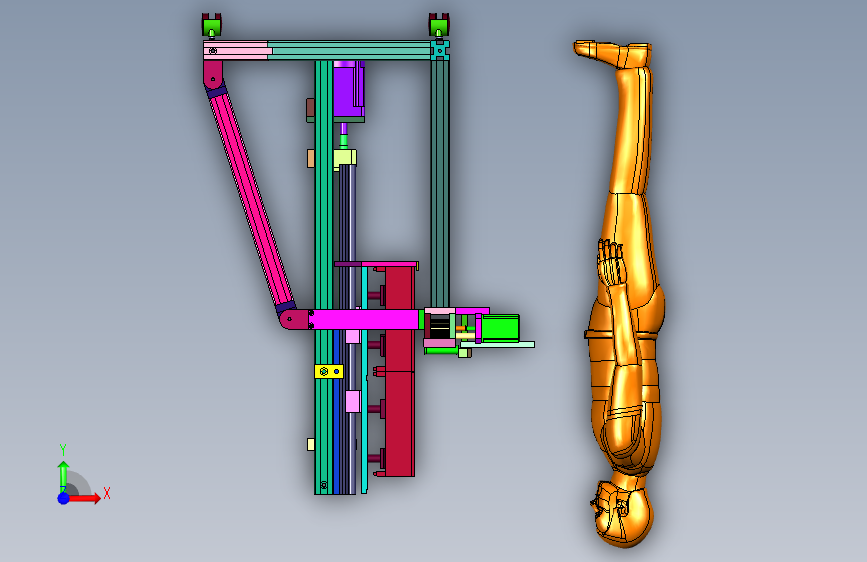Screen dimensions: 867x562
Task: Select the diagonal pink support strut
Action: tap(251, 200)
